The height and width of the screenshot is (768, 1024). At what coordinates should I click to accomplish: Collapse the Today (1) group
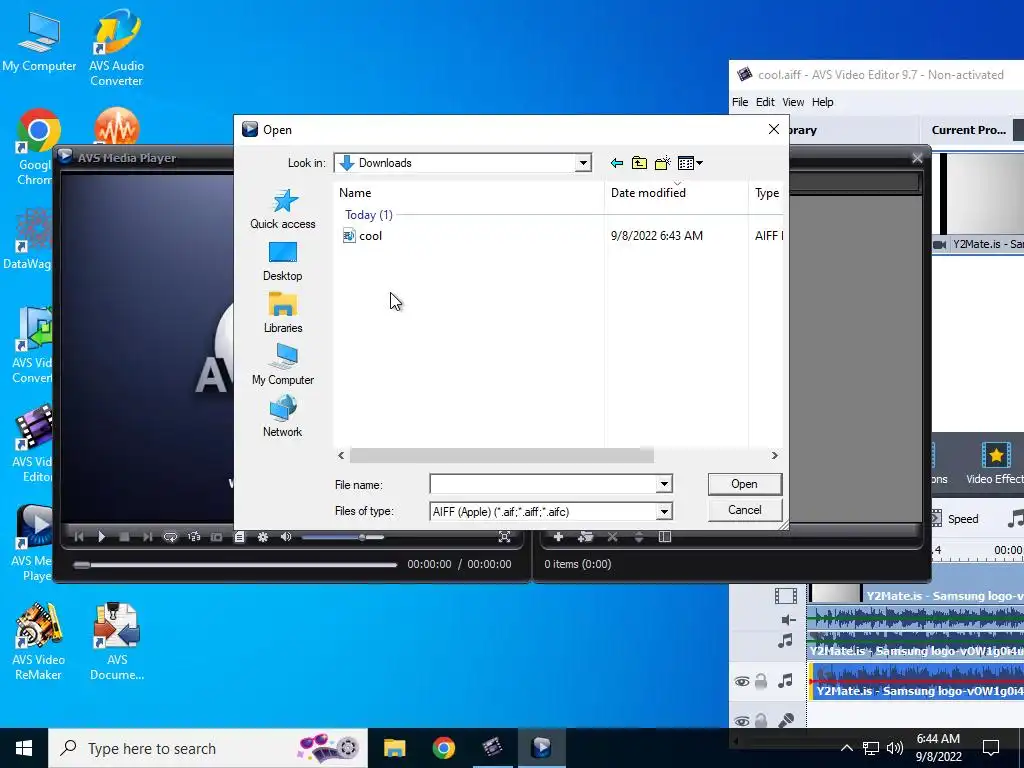(368, 215)
